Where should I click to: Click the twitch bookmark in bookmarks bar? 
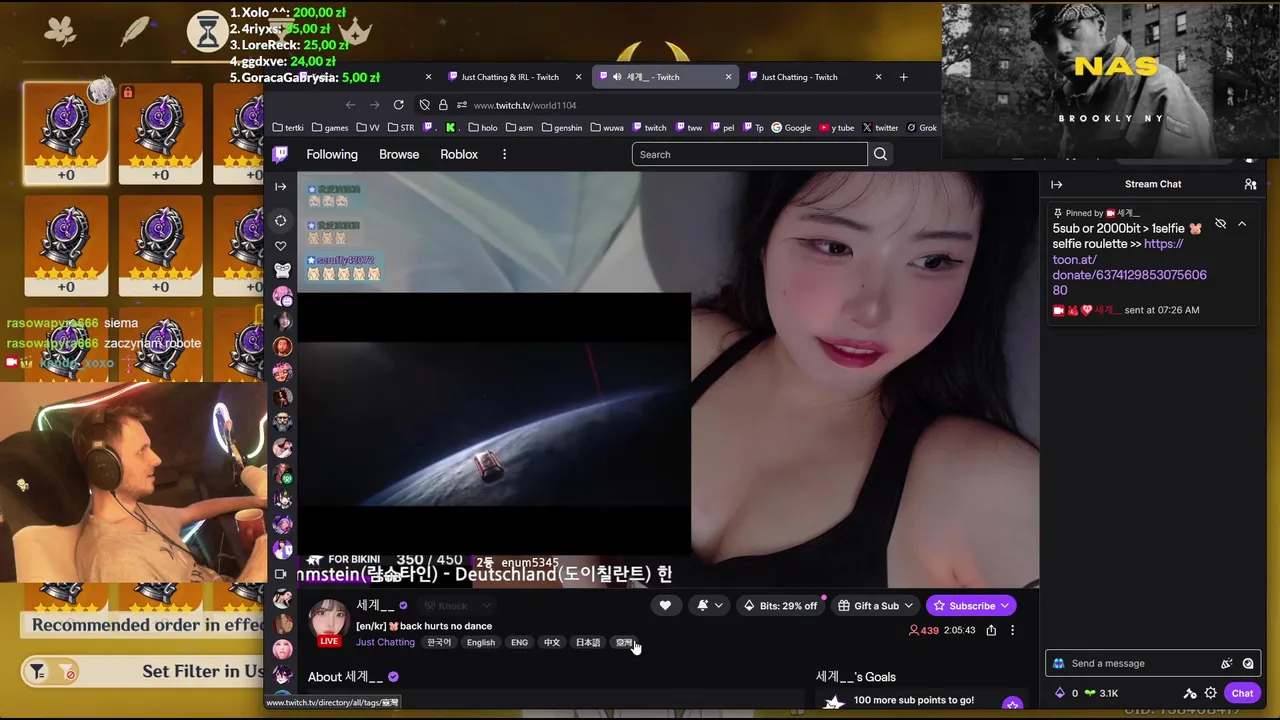[x=649, y=128]
